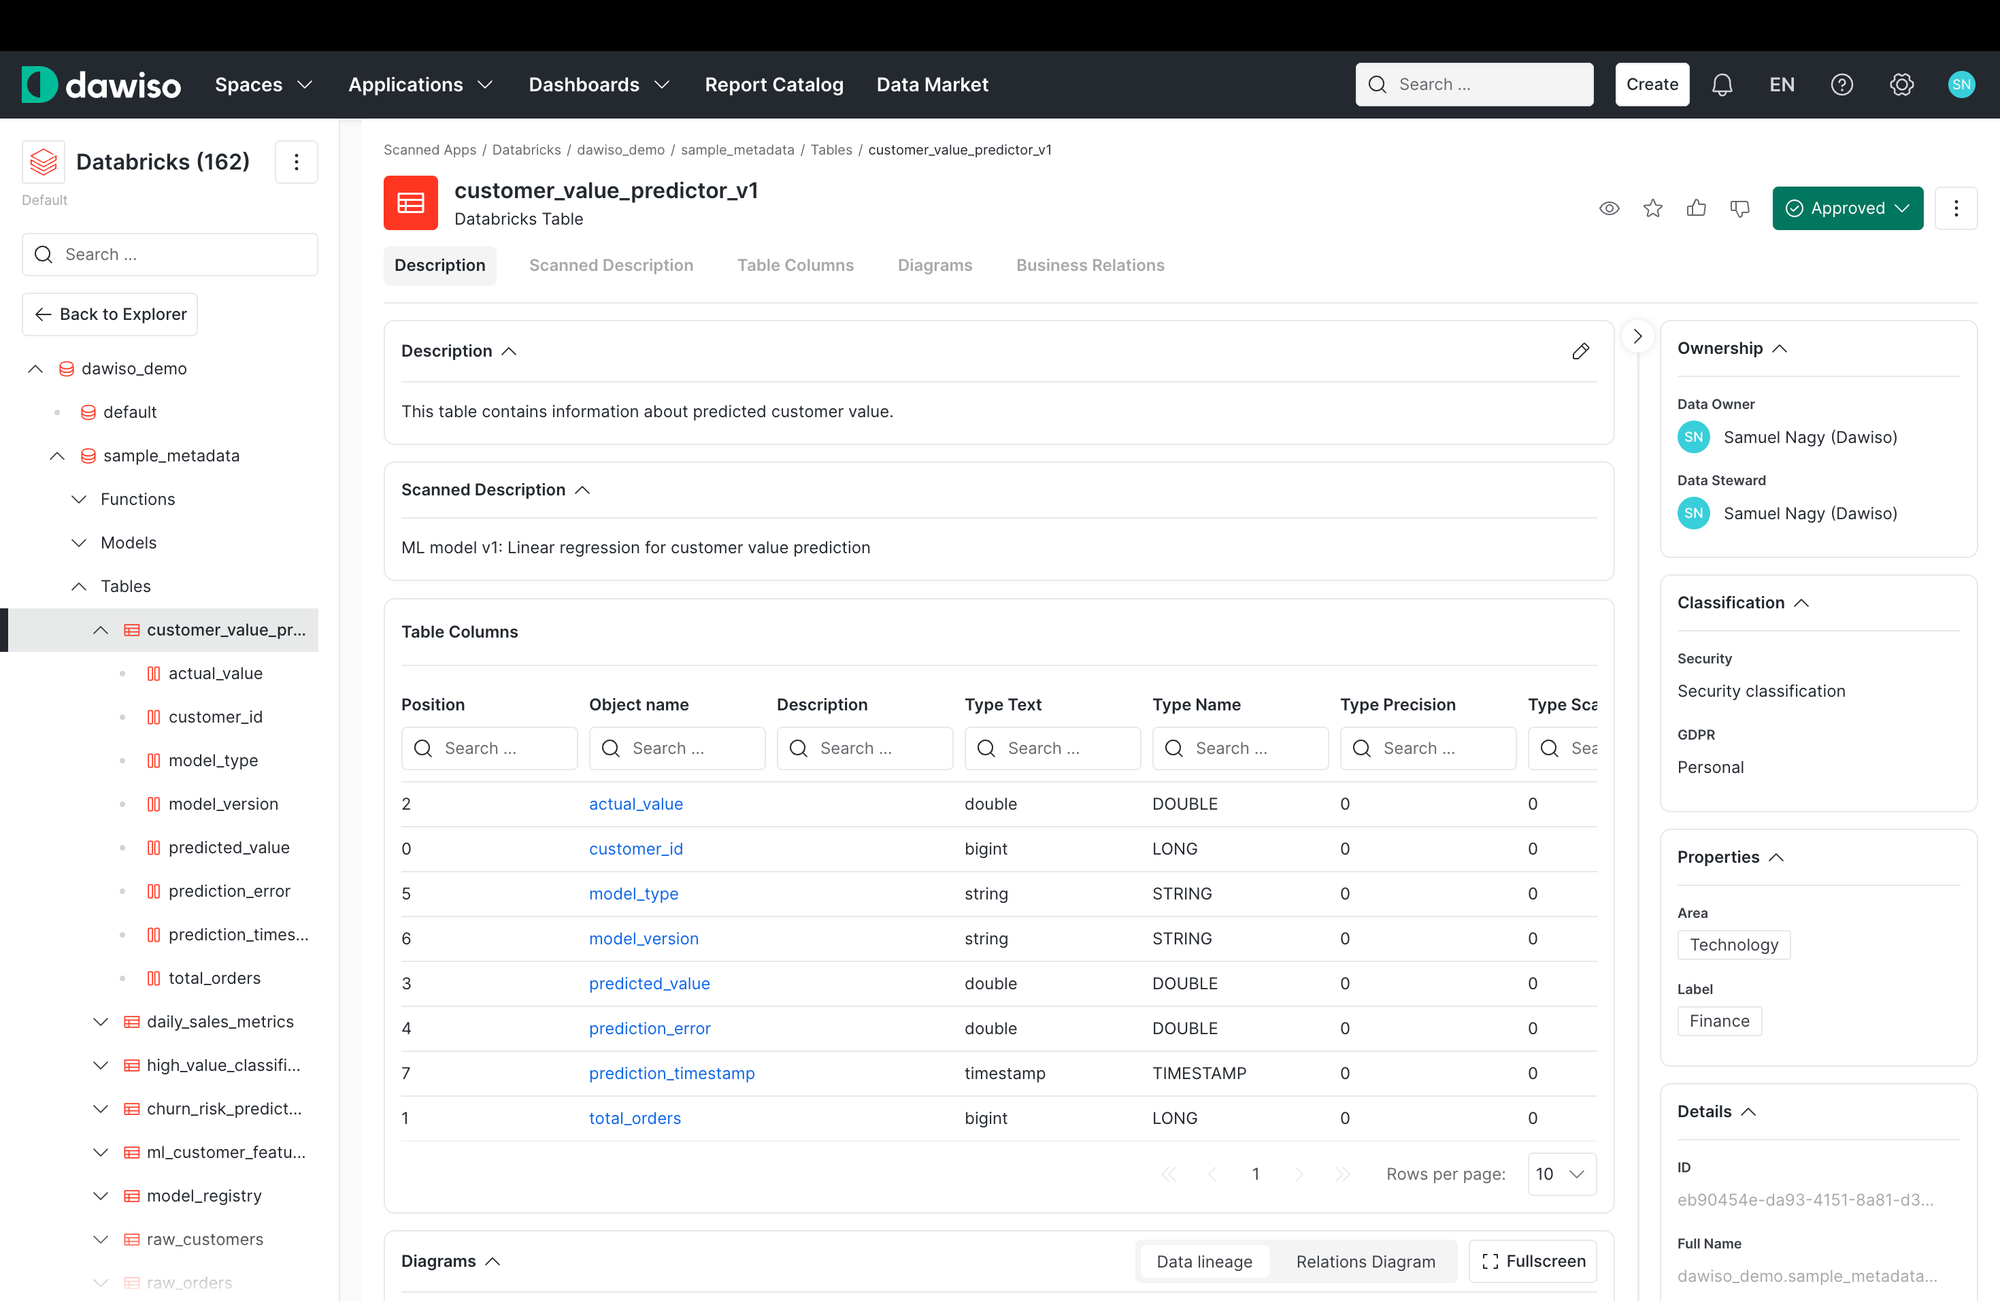Open Databricks three-dot menu in sidebar
The image size is (2000, 1301).
click(296, 162)
